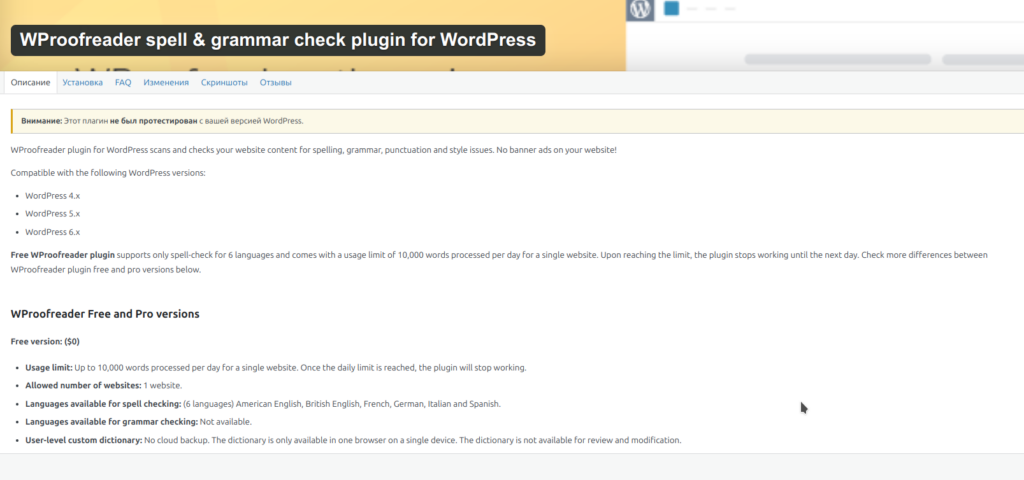Image resolution: width=1024 pixels, height=480 pixels.
Task: Click the Free version ($0) label
Action: [52, 341]
